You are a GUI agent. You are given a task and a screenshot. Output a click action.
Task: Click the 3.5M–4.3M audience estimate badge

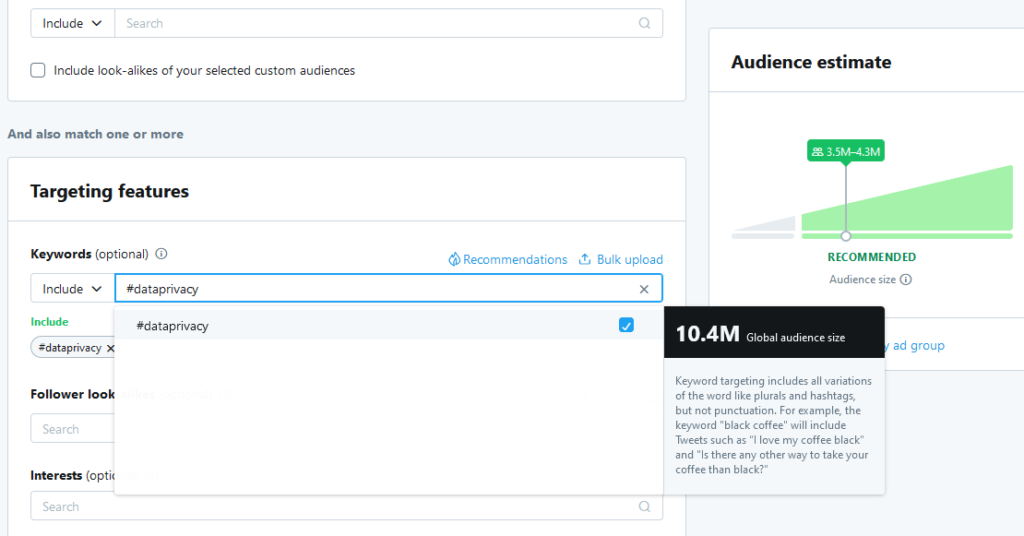click(846, 151)
